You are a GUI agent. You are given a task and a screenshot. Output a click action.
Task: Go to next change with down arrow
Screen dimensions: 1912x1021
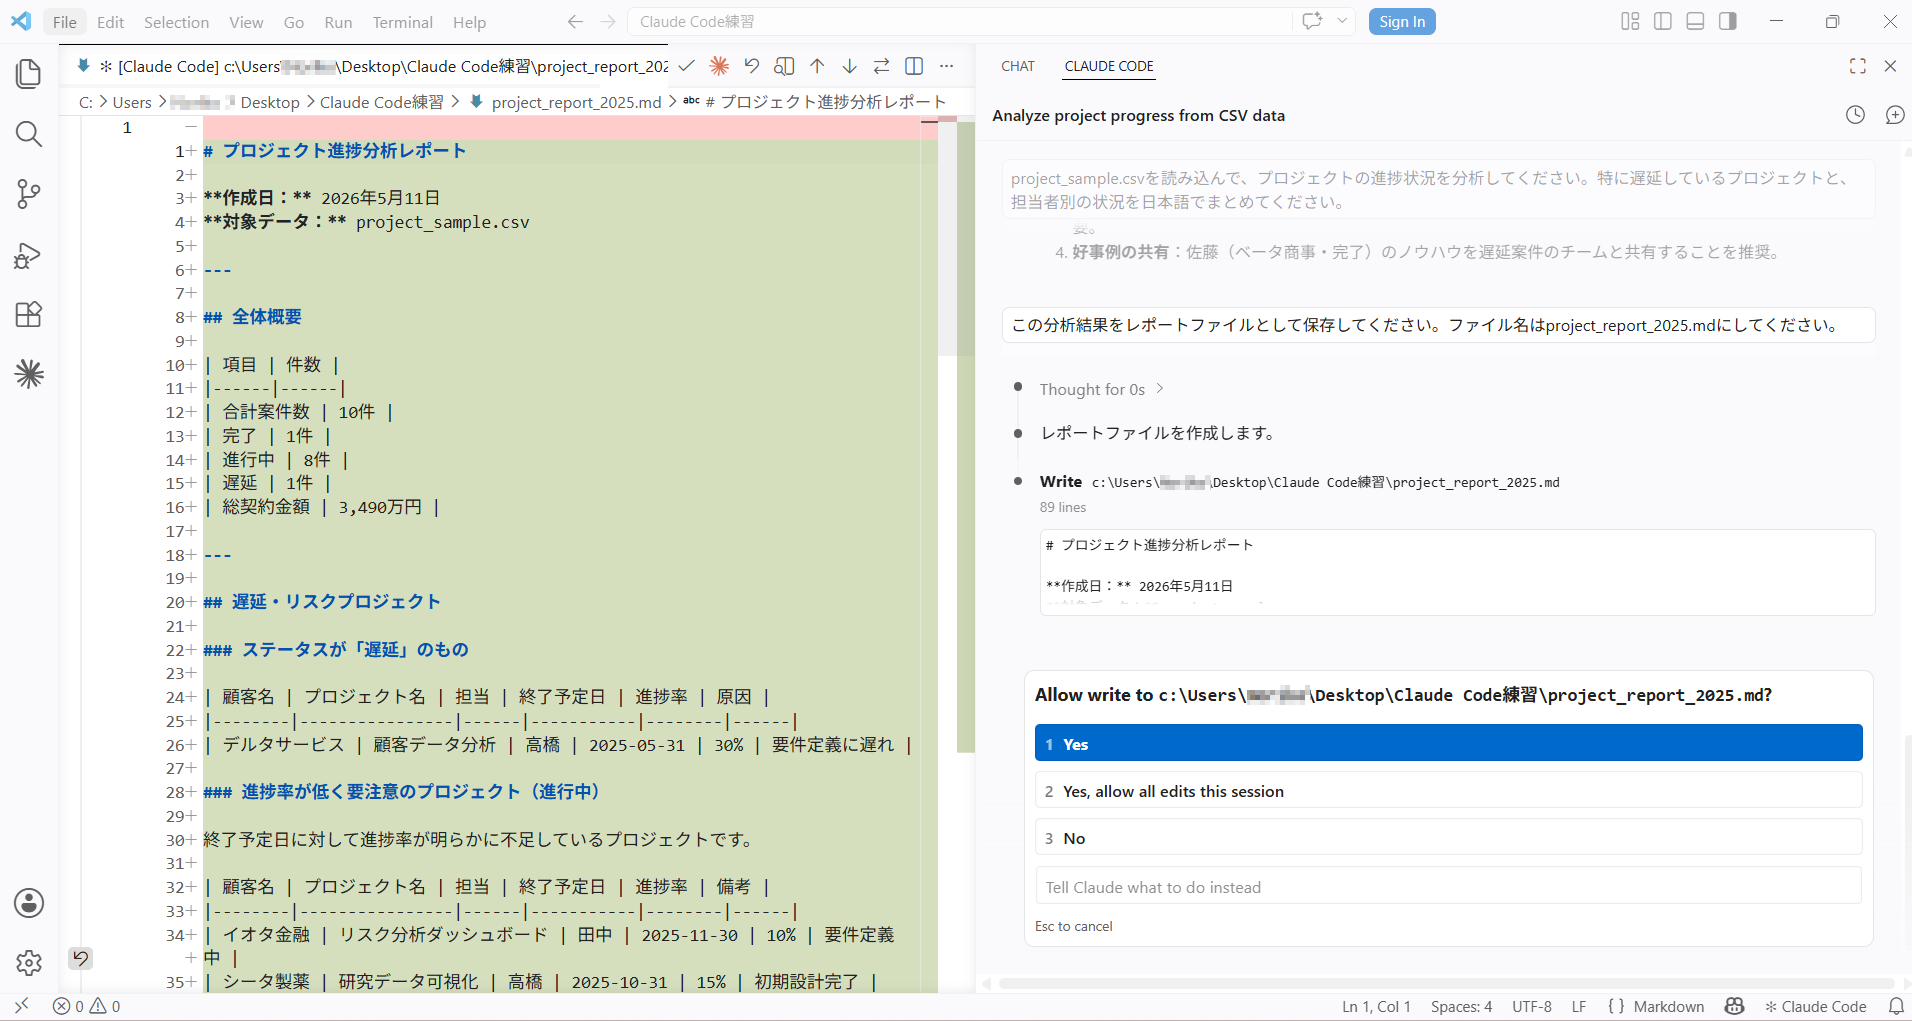[849, 66]
